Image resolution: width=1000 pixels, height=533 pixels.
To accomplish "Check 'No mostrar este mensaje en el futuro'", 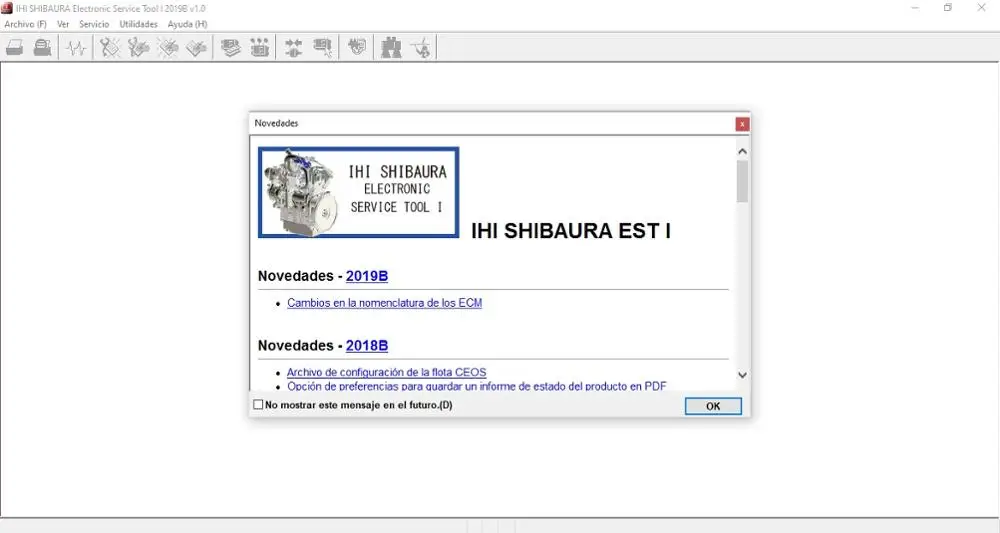I will tap(258, 405).
